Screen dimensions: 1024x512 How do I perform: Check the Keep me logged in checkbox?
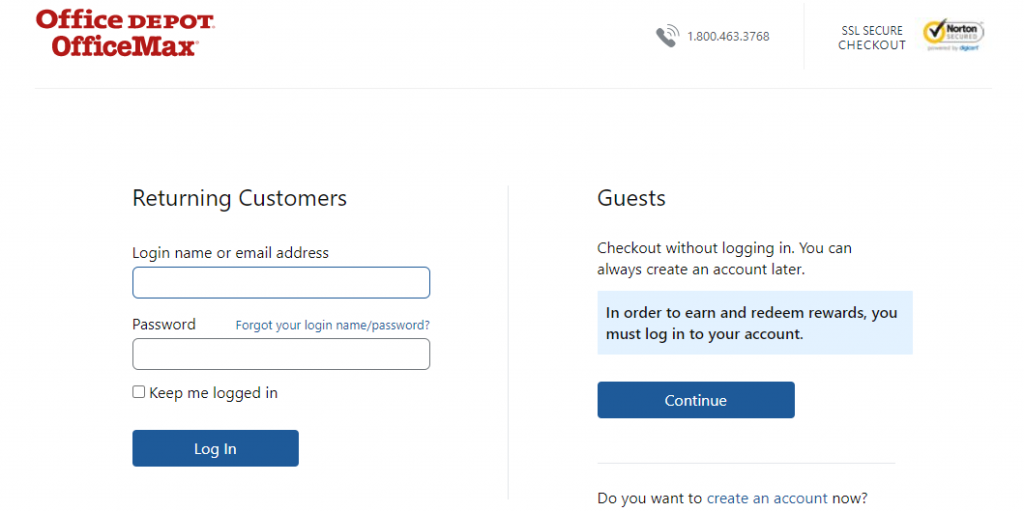coord(138,392)
